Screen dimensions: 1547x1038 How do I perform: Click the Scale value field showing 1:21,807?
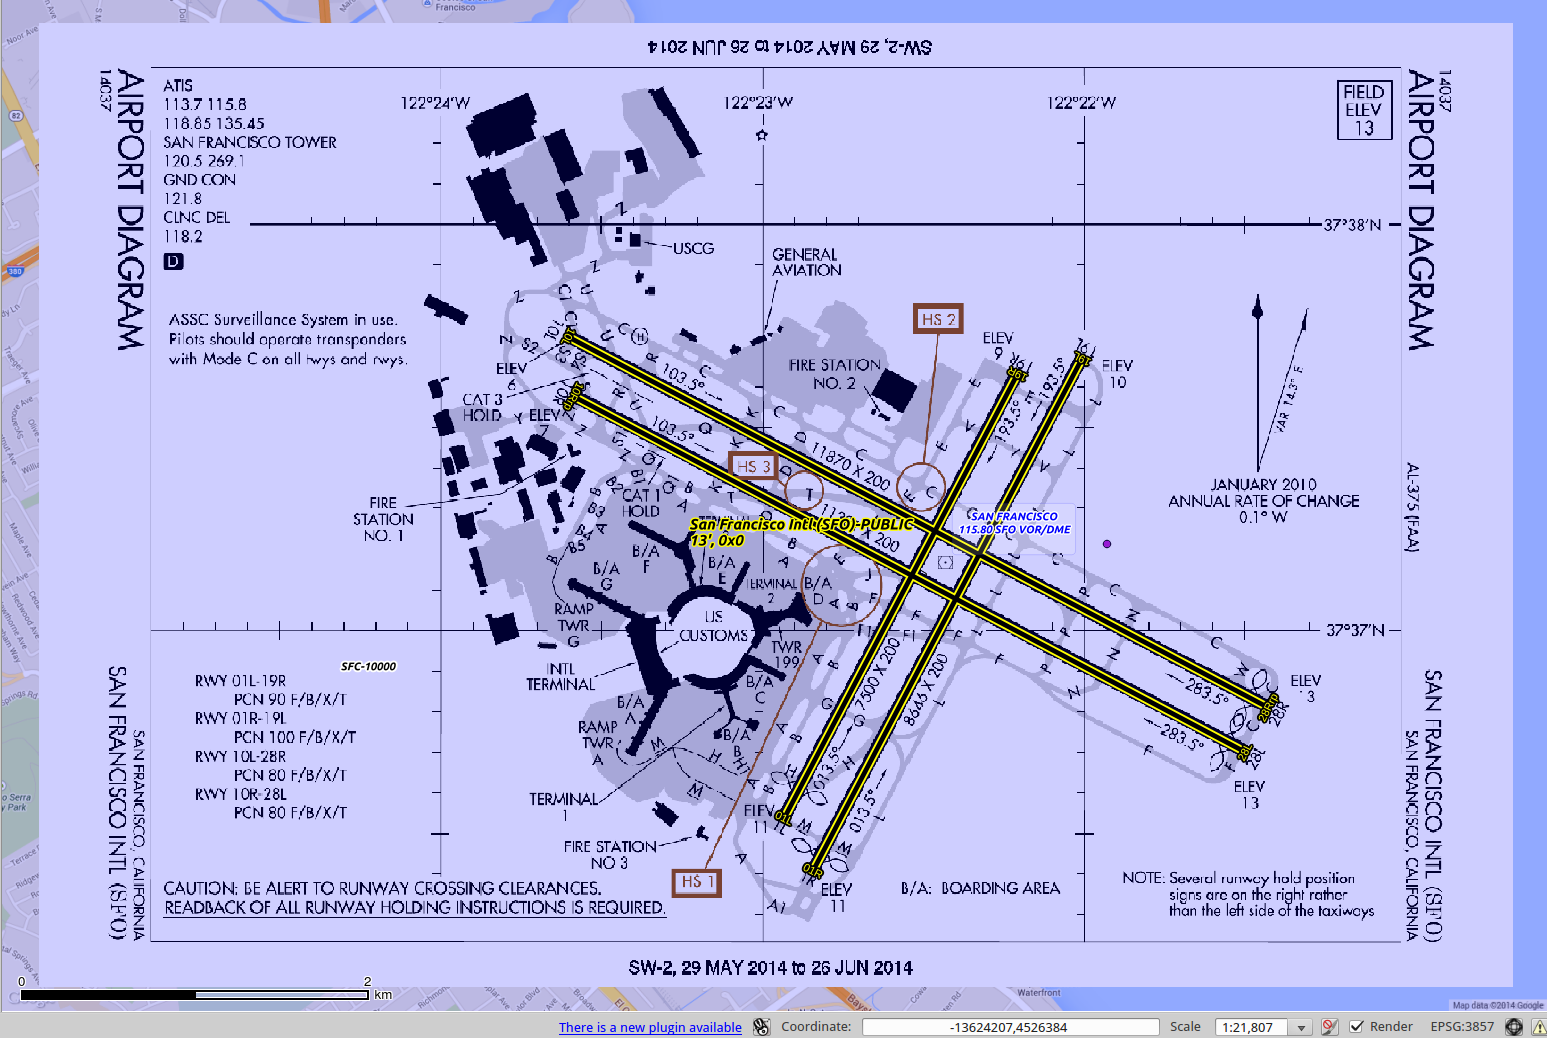1251,1027
